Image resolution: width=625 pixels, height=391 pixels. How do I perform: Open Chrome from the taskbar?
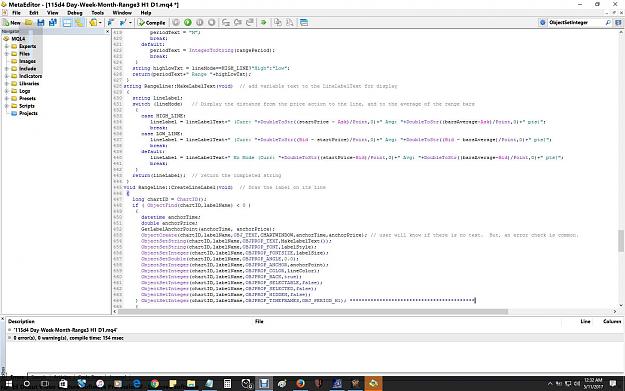tap(154, 384)
